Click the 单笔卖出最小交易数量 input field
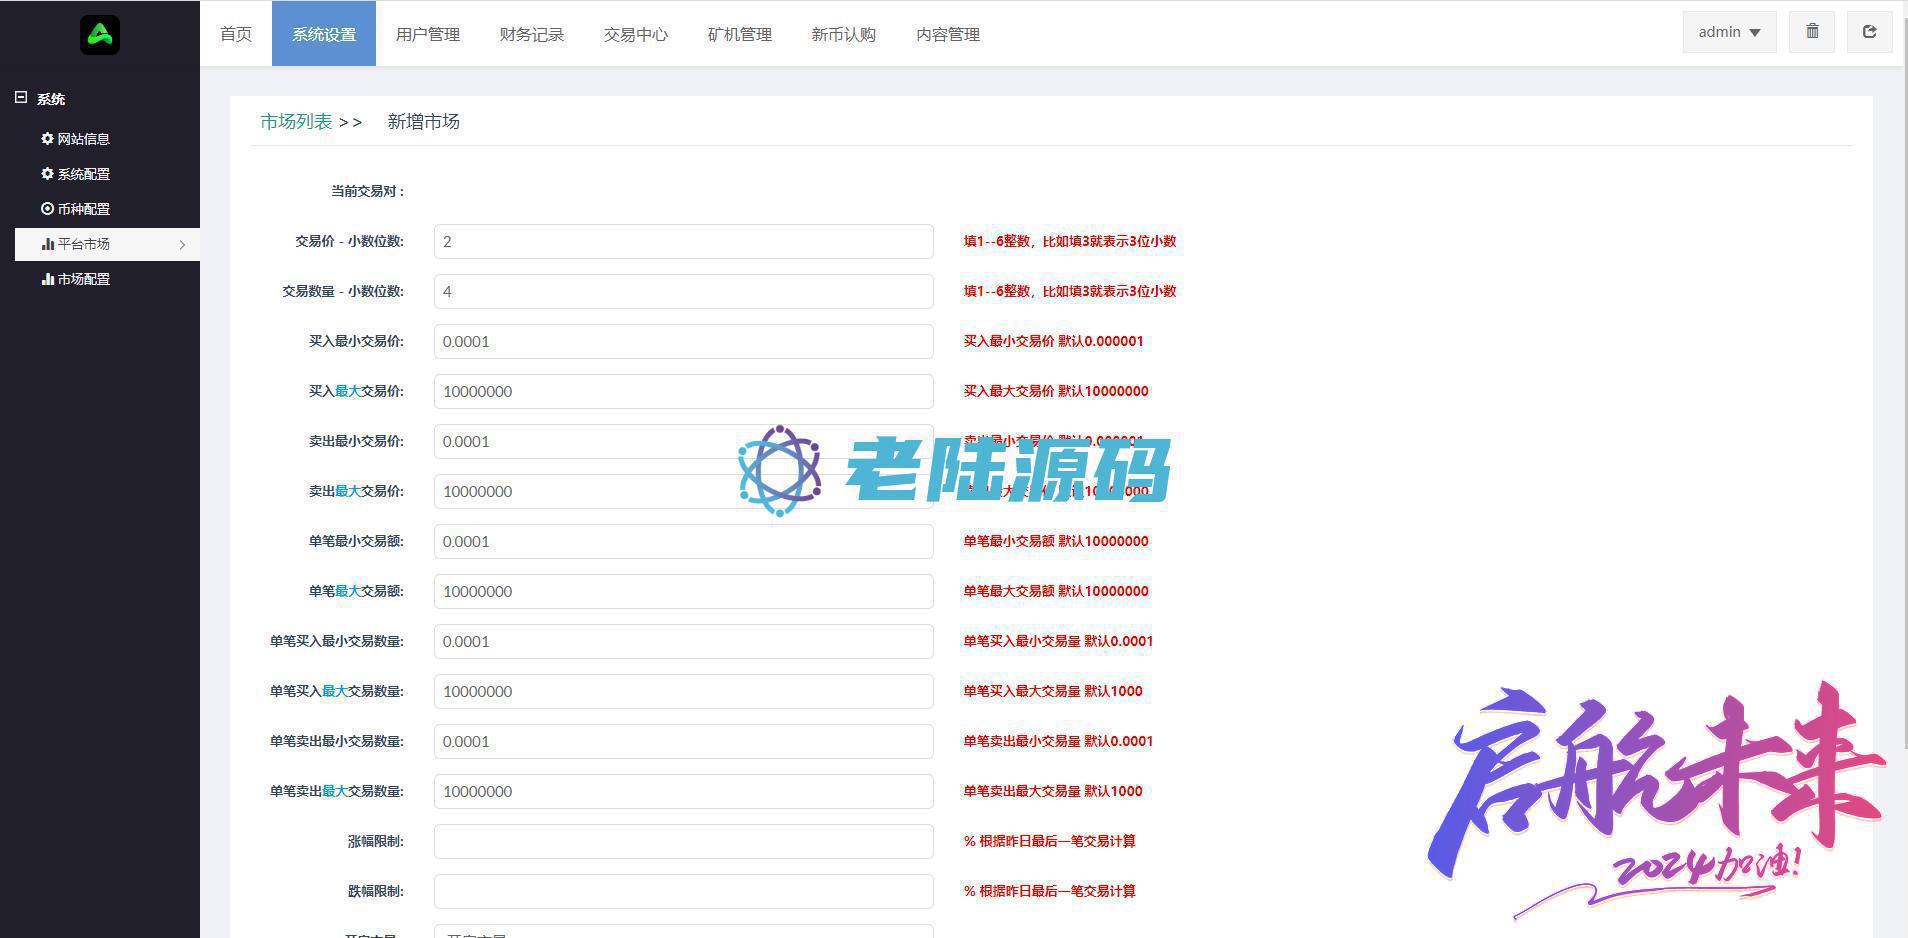Screen dimensions: 1908x938 pyautogui.click(x=684, y=741)
